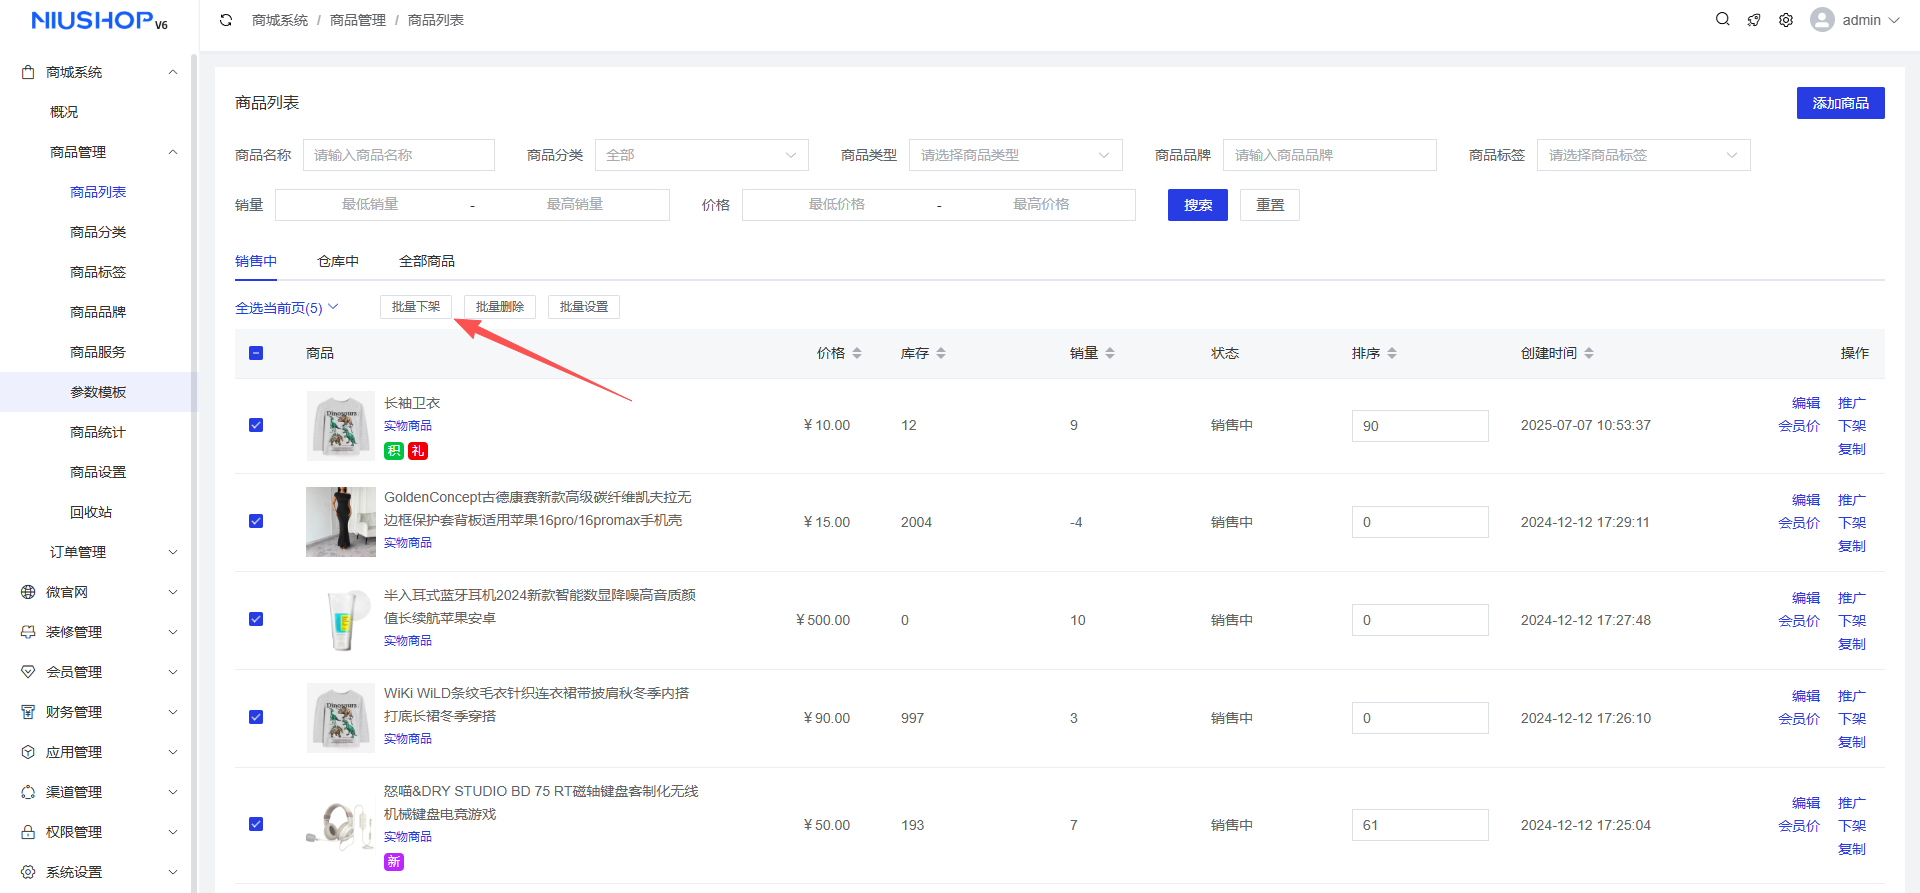Screen dimensions: 1920x893
Task: Switch to the 仓库中 tab
Action: point(338,261)
